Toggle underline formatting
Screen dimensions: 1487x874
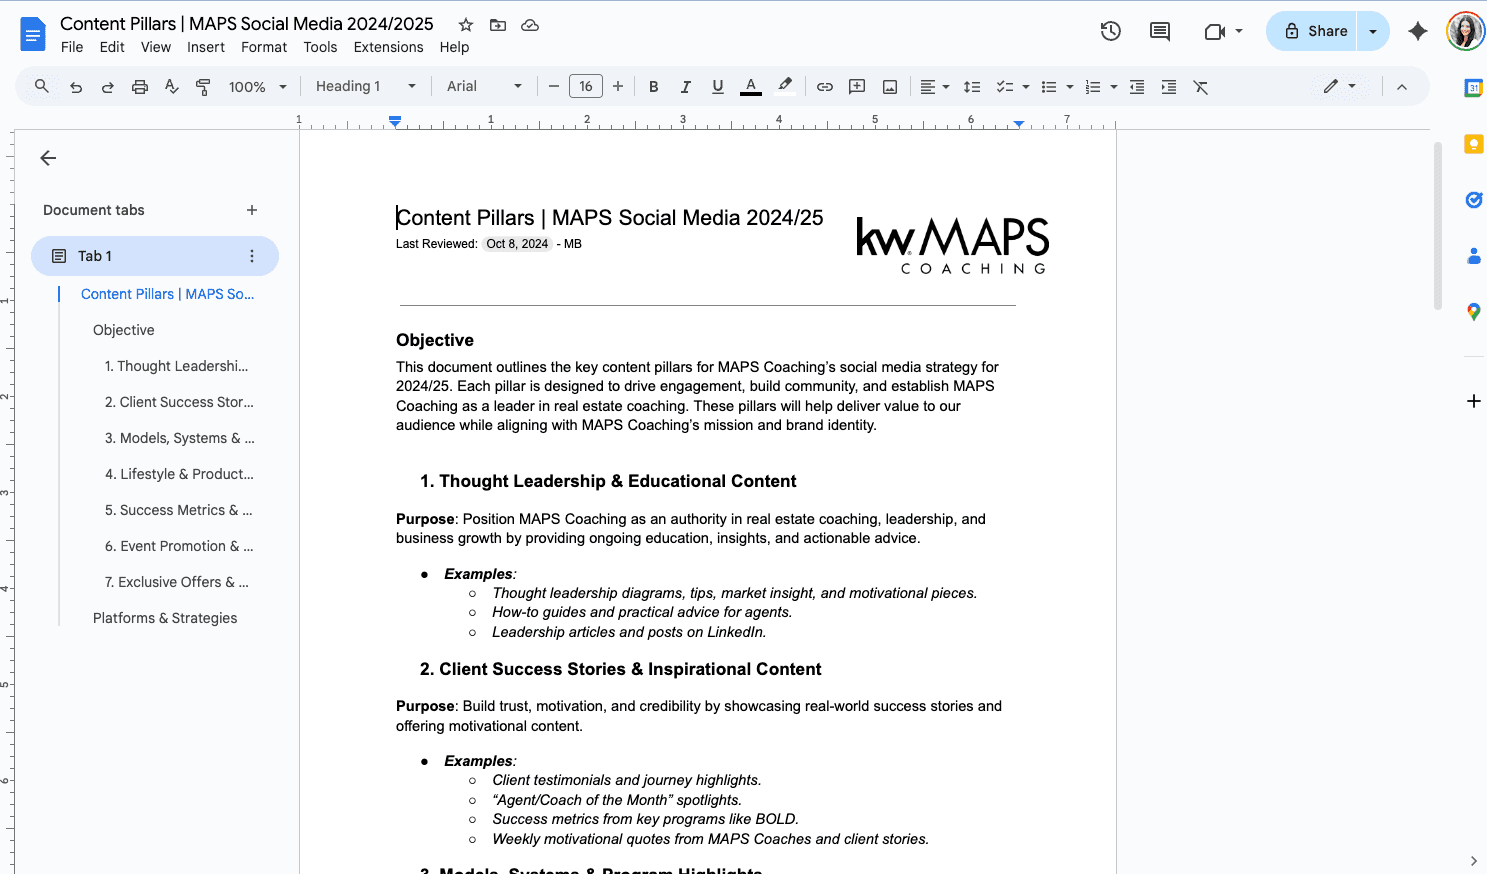717,87
